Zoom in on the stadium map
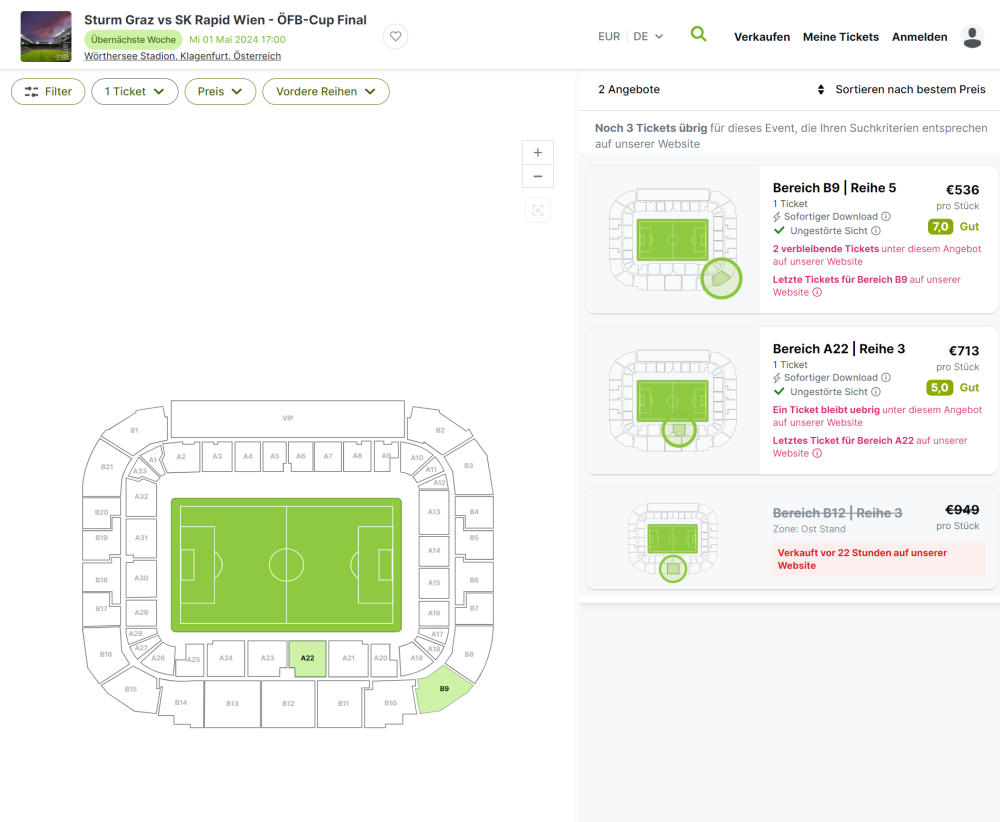Viewport: 1000px width, 822px height. tap(537, 153)
